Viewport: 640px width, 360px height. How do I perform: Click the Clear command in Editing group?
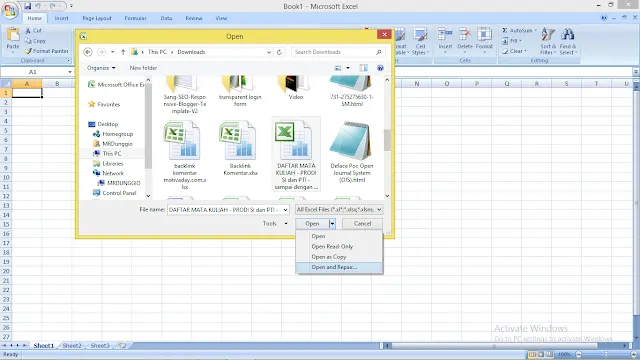[514, 51]
